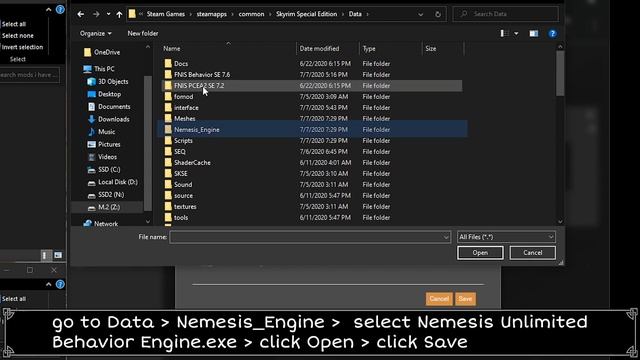Click Skyrim Special Edition in the breadcrumb
Screen dimensions: 640x360
tap(307, 14)
